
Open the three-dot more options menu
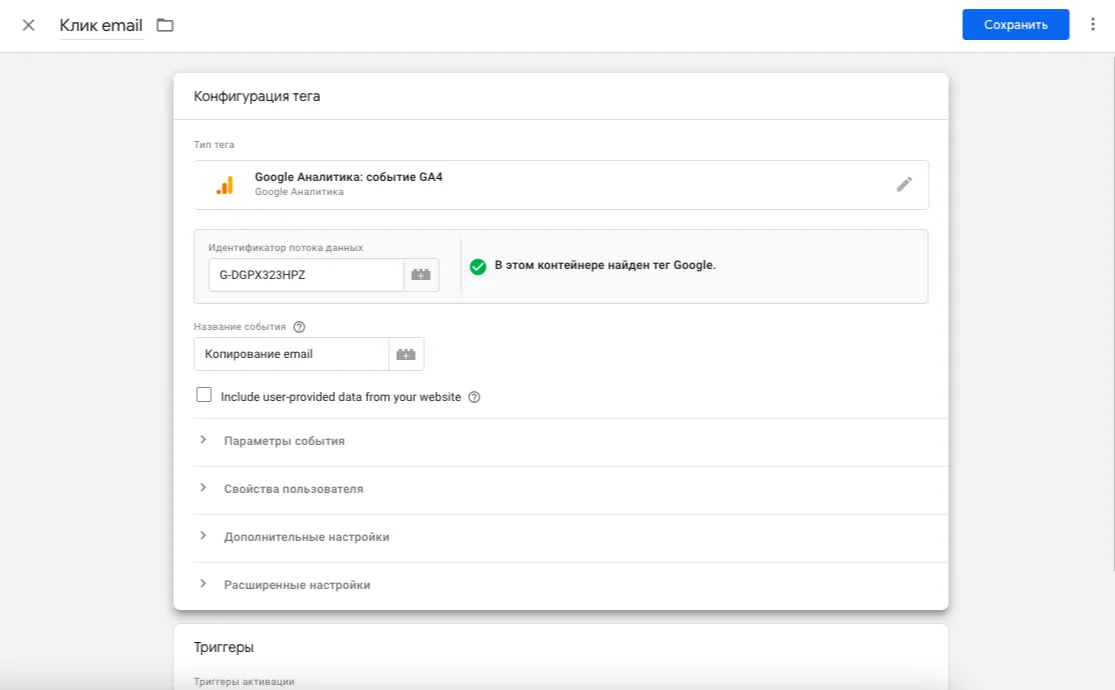pos(1092,25)
